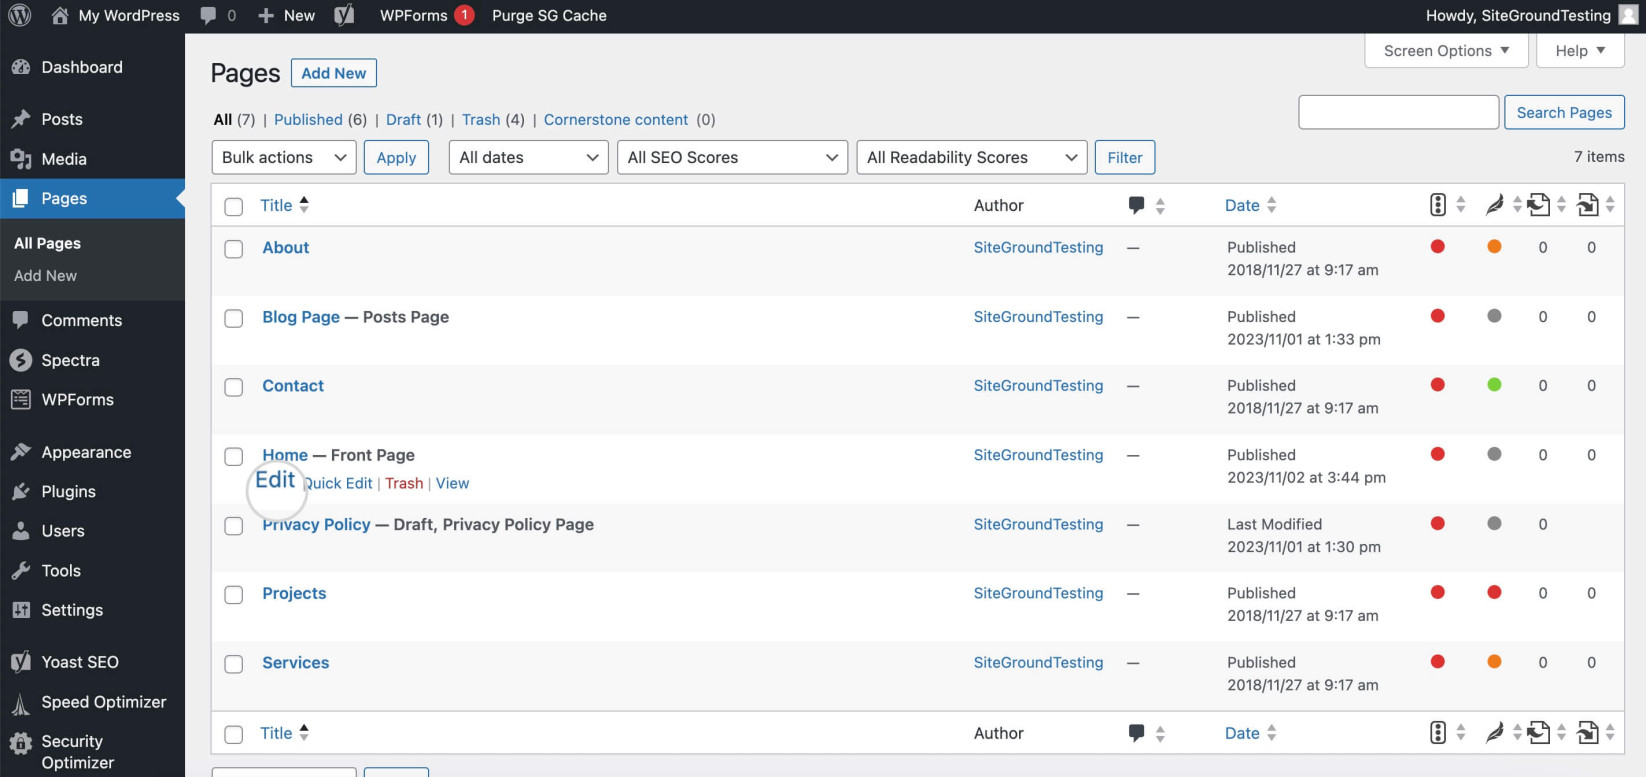
Task: Expand the Help panel
Action: (x=1580, y=51)
